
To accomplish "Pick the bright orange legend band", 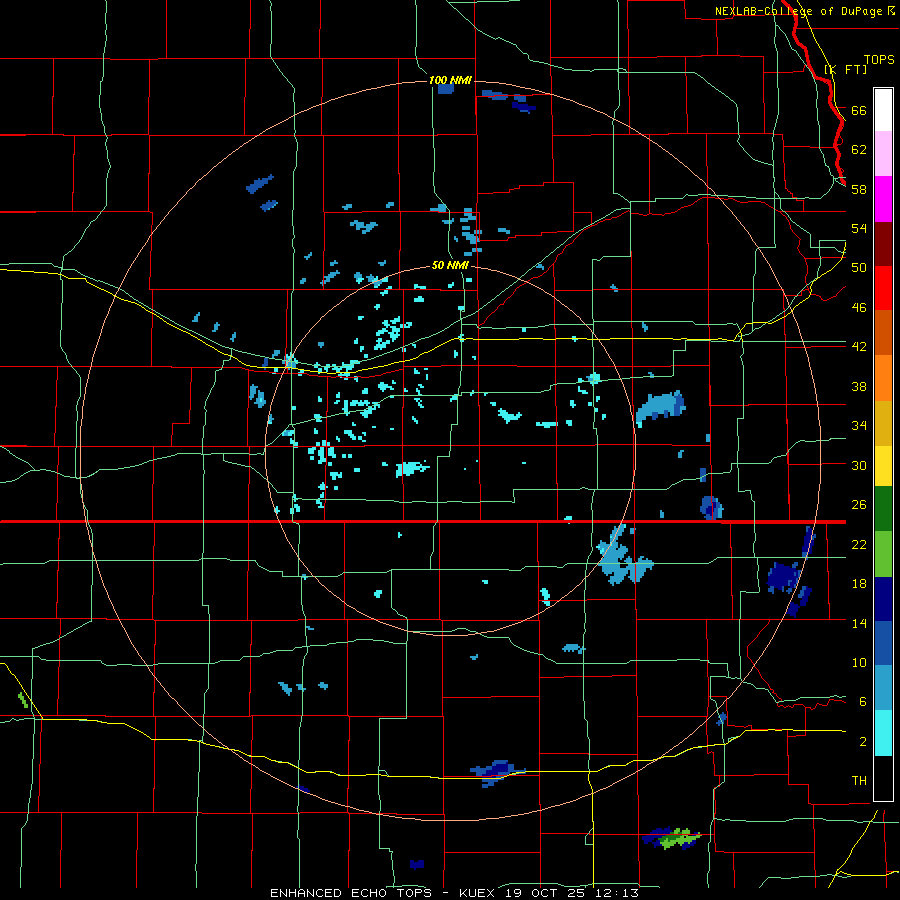I will coord(883,378).
